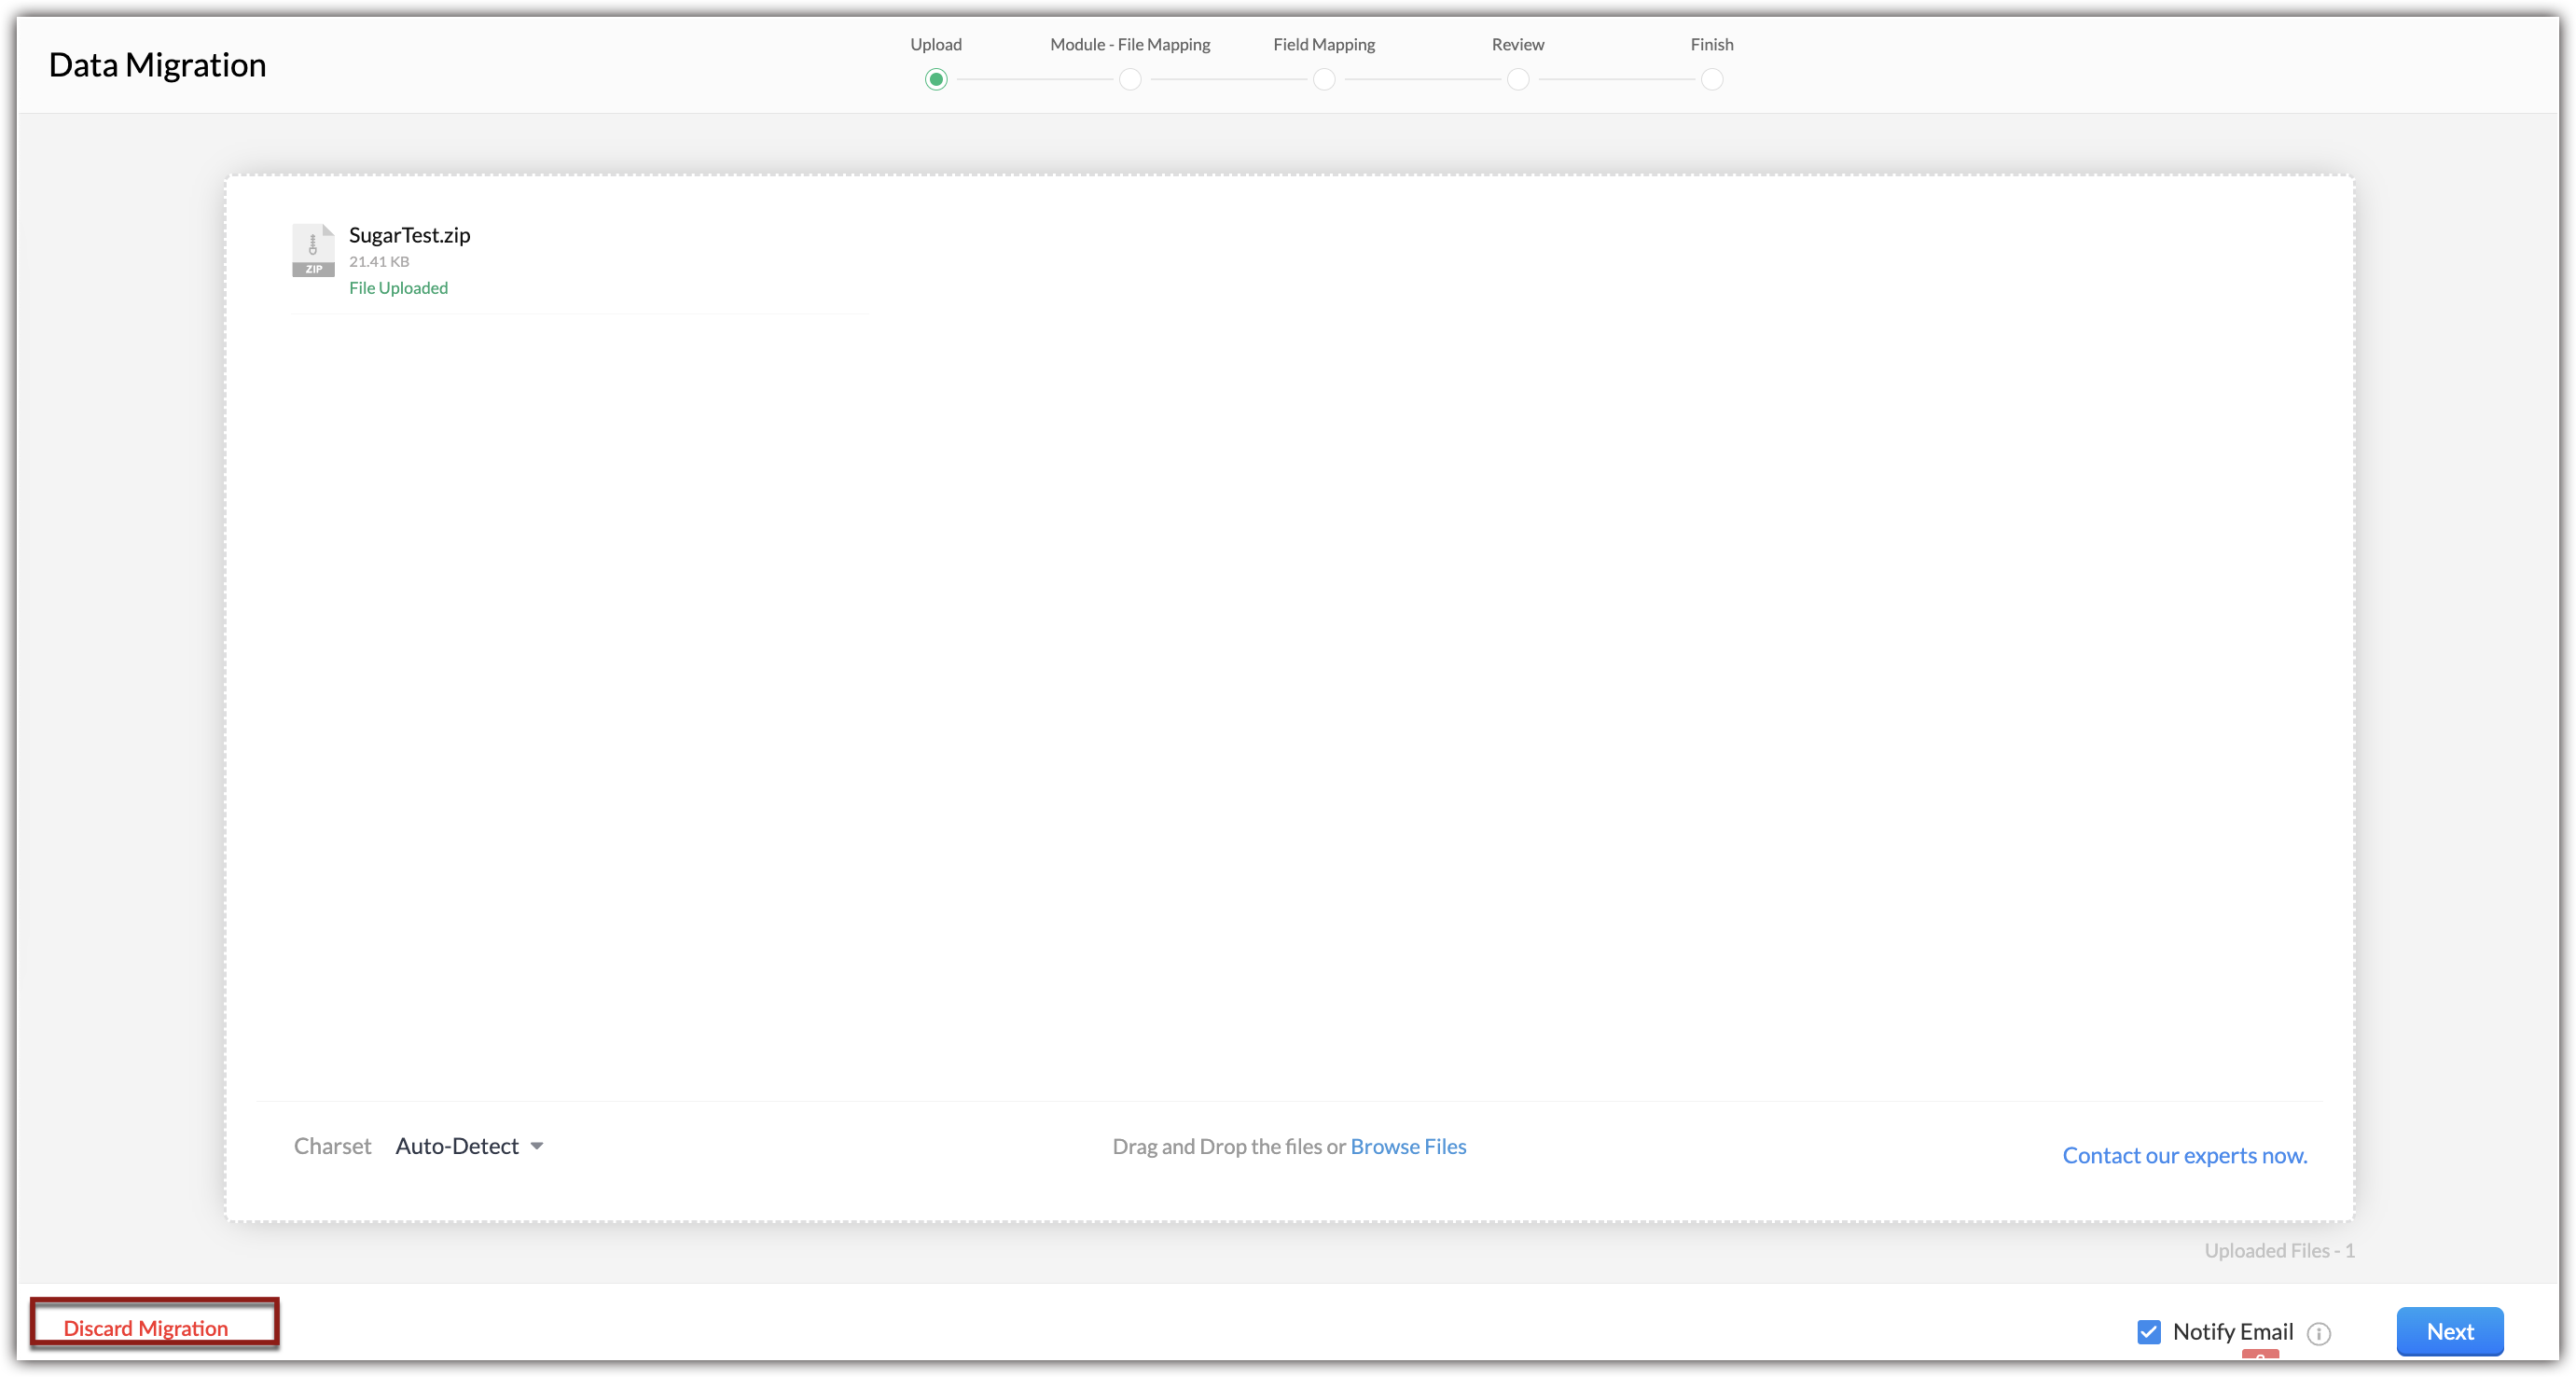Click the Upload step circle indicator
This screenshot has height=1377, width=2576.
coord(935,79)
